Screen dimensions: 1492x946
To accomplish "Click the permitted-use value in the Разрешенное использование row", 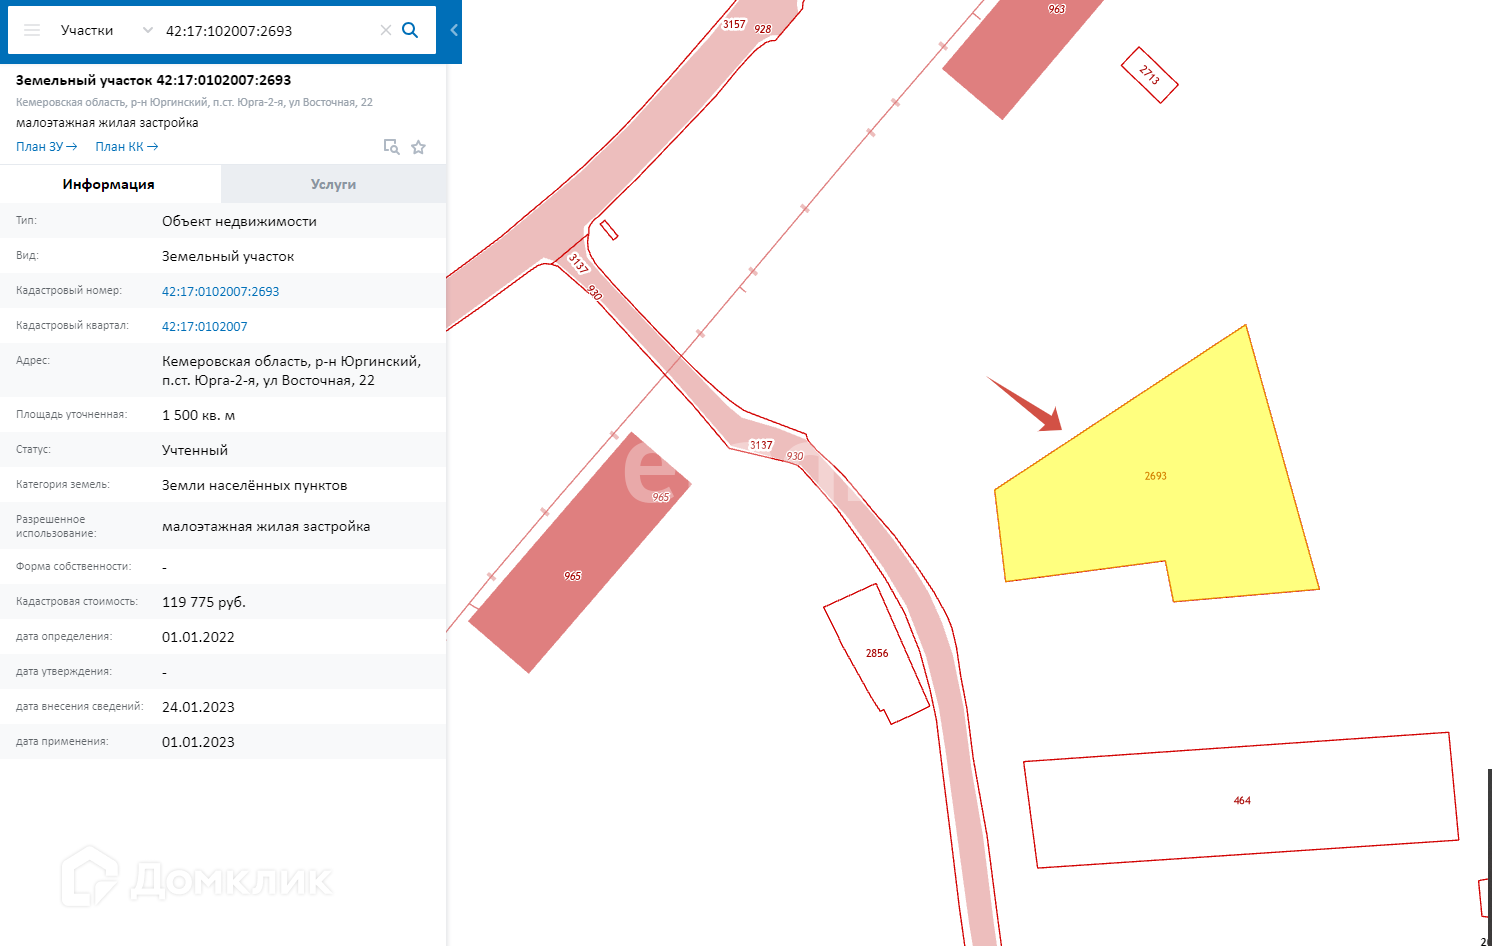I will 266,526.
